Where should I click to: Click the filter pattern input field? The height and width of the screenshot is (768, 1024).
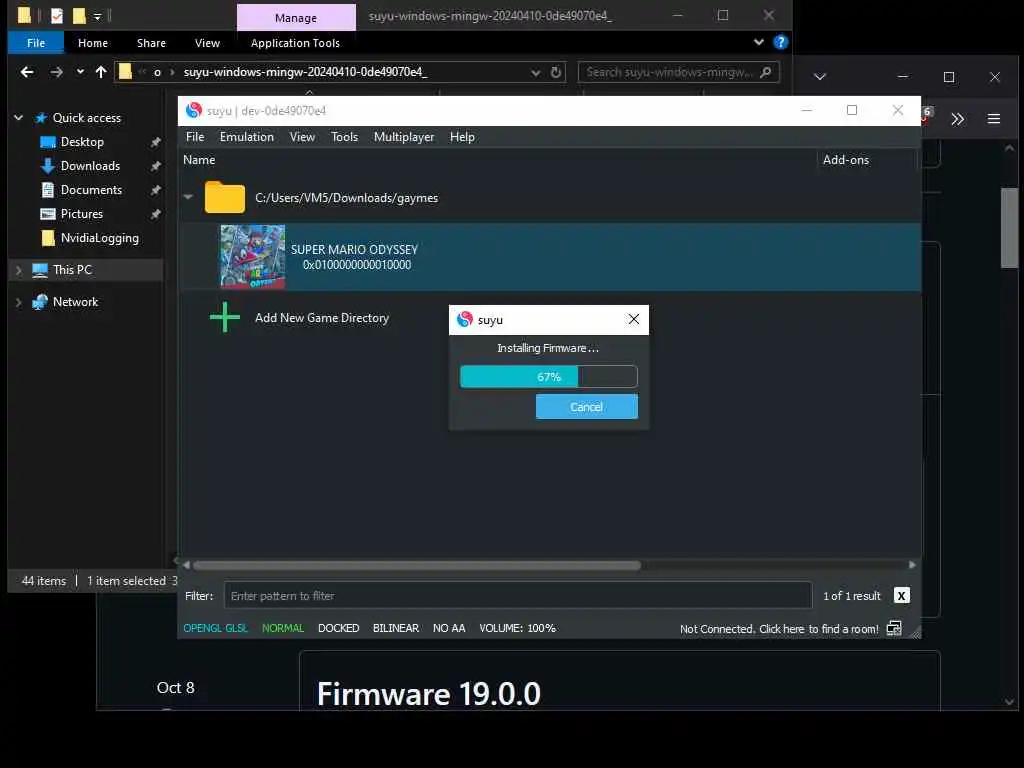coord(518,596)
